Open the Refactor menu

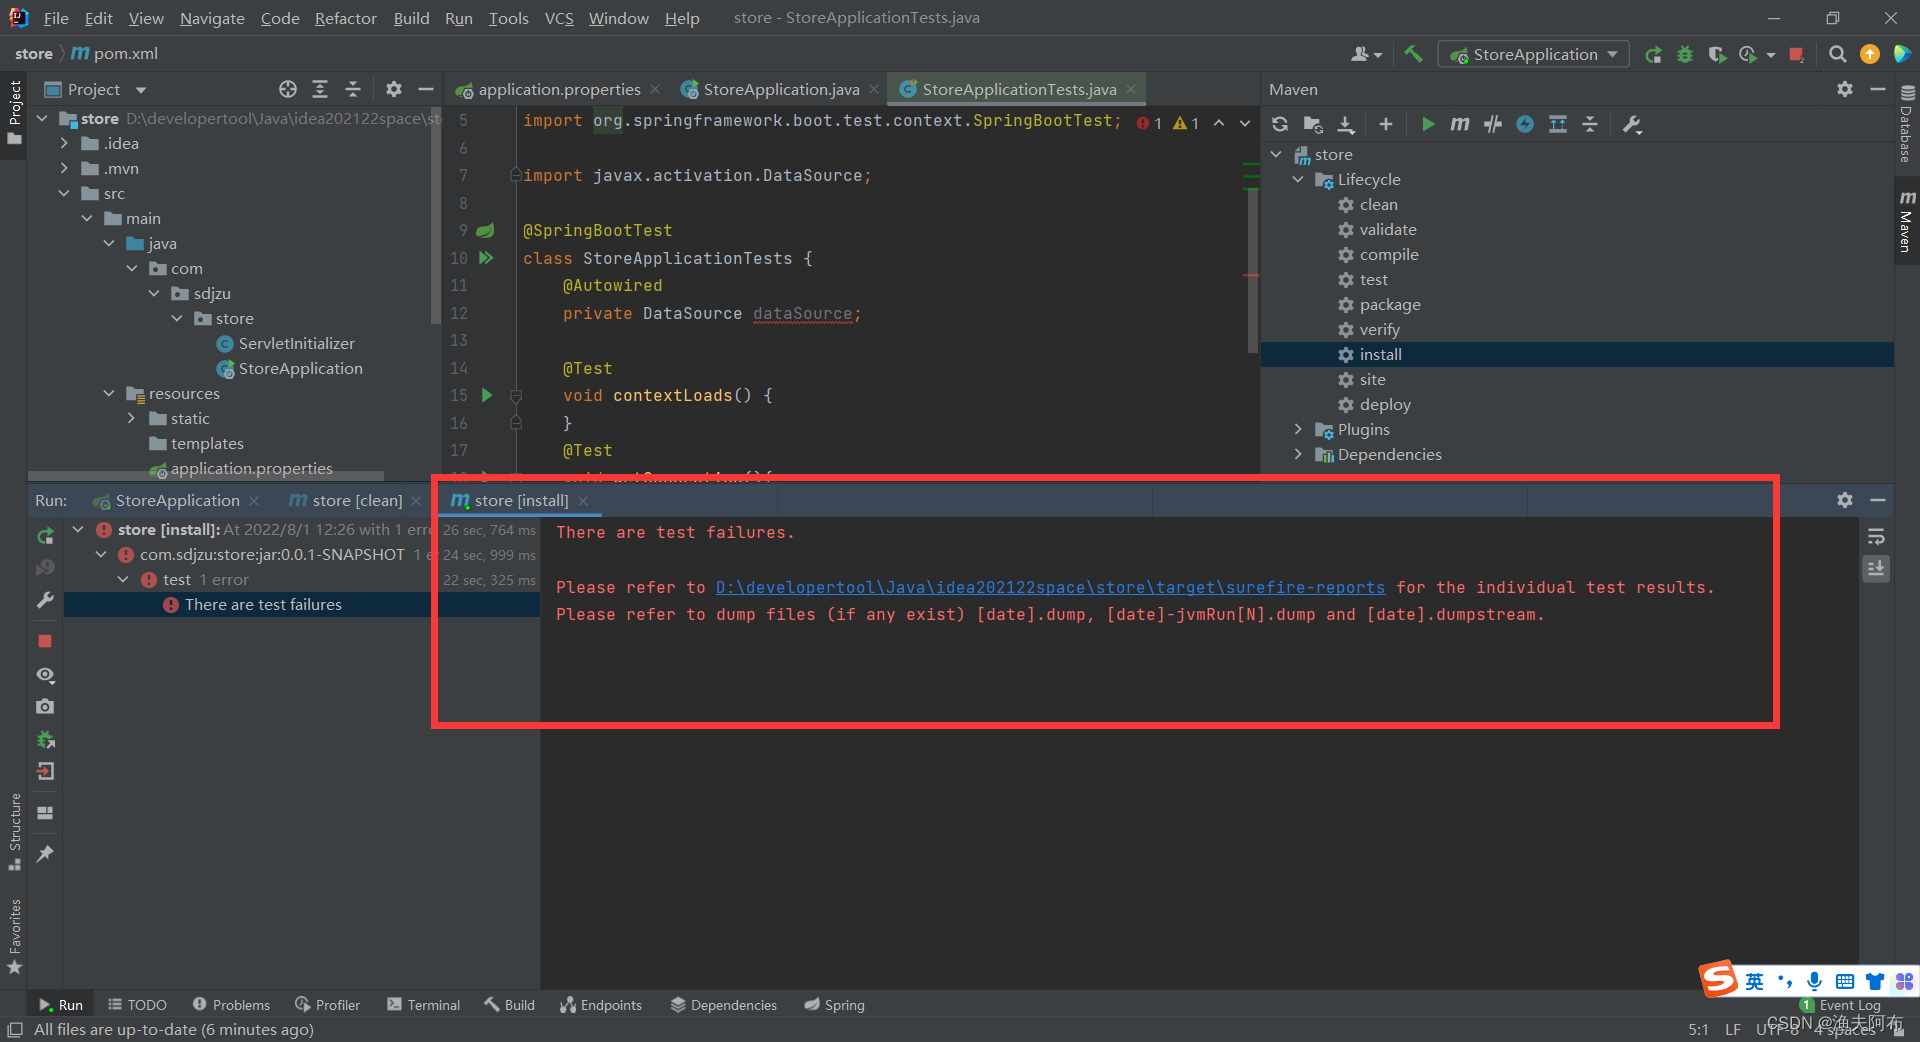click(345, 18)
